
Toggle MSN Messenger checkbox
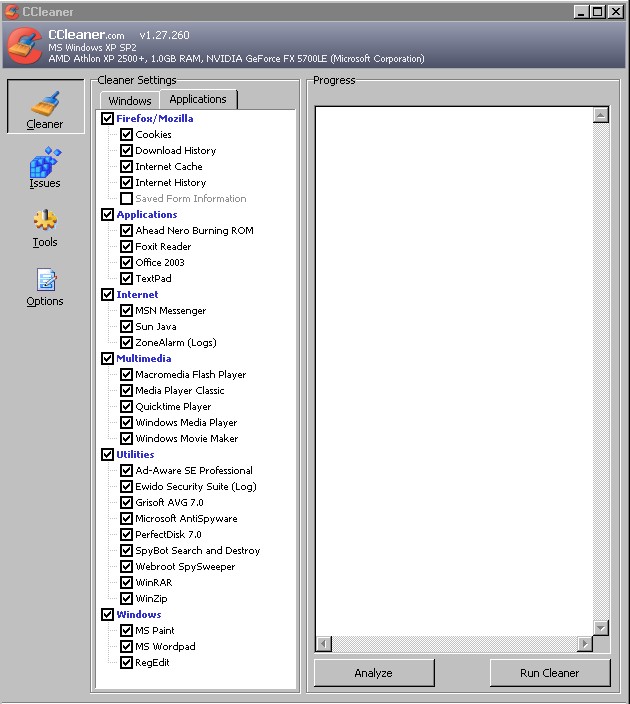pyautogui.click(x=126, y=310)
